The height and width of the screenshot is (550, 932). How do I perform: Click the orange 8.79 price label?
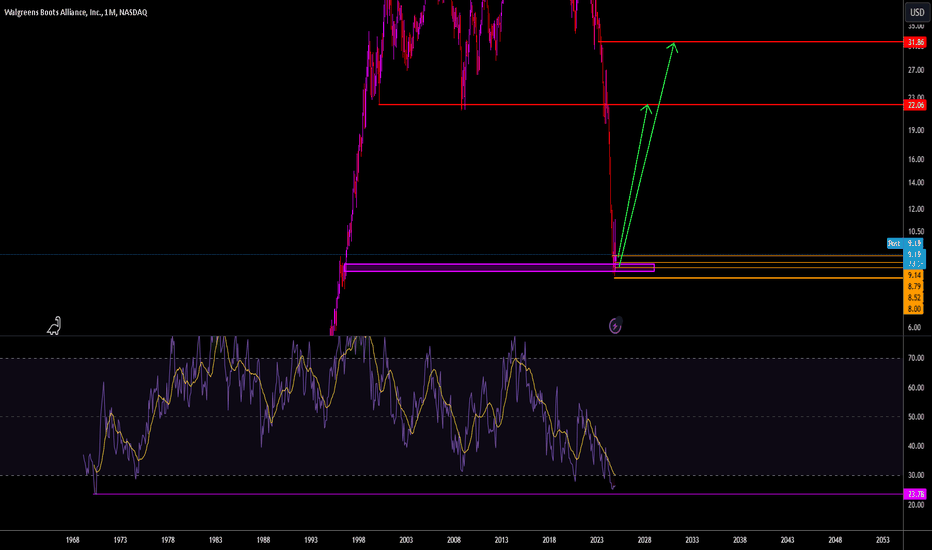[914, 287]
